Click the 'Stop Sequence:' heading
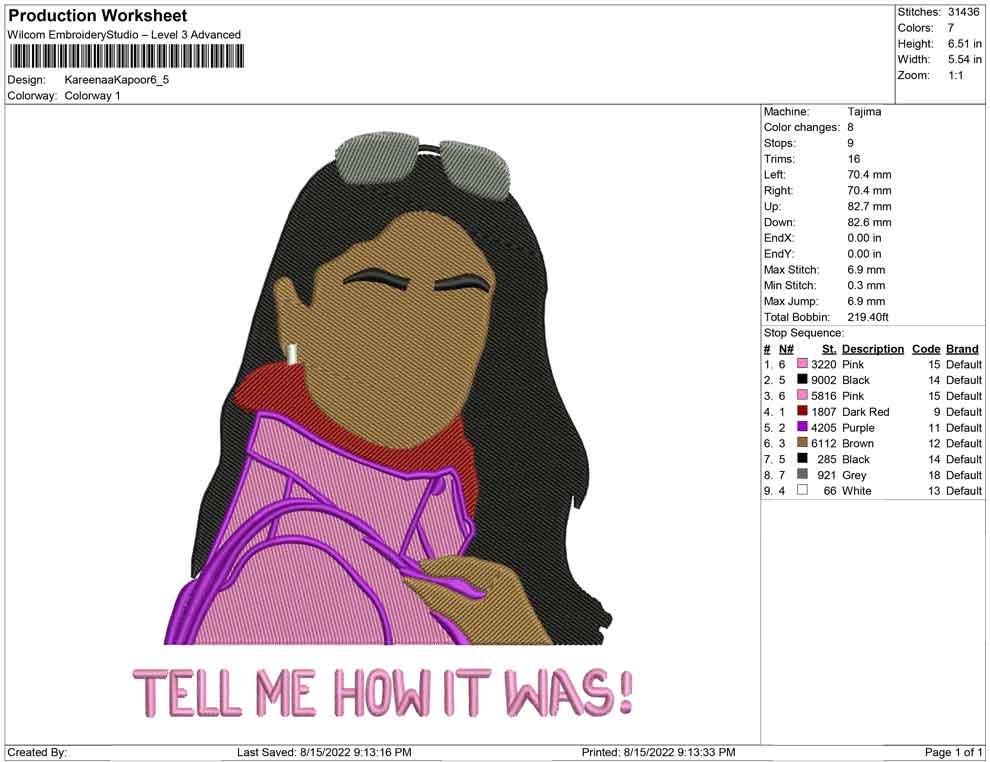The height and width of the screenshot is (762, 990). coord(804,333)
